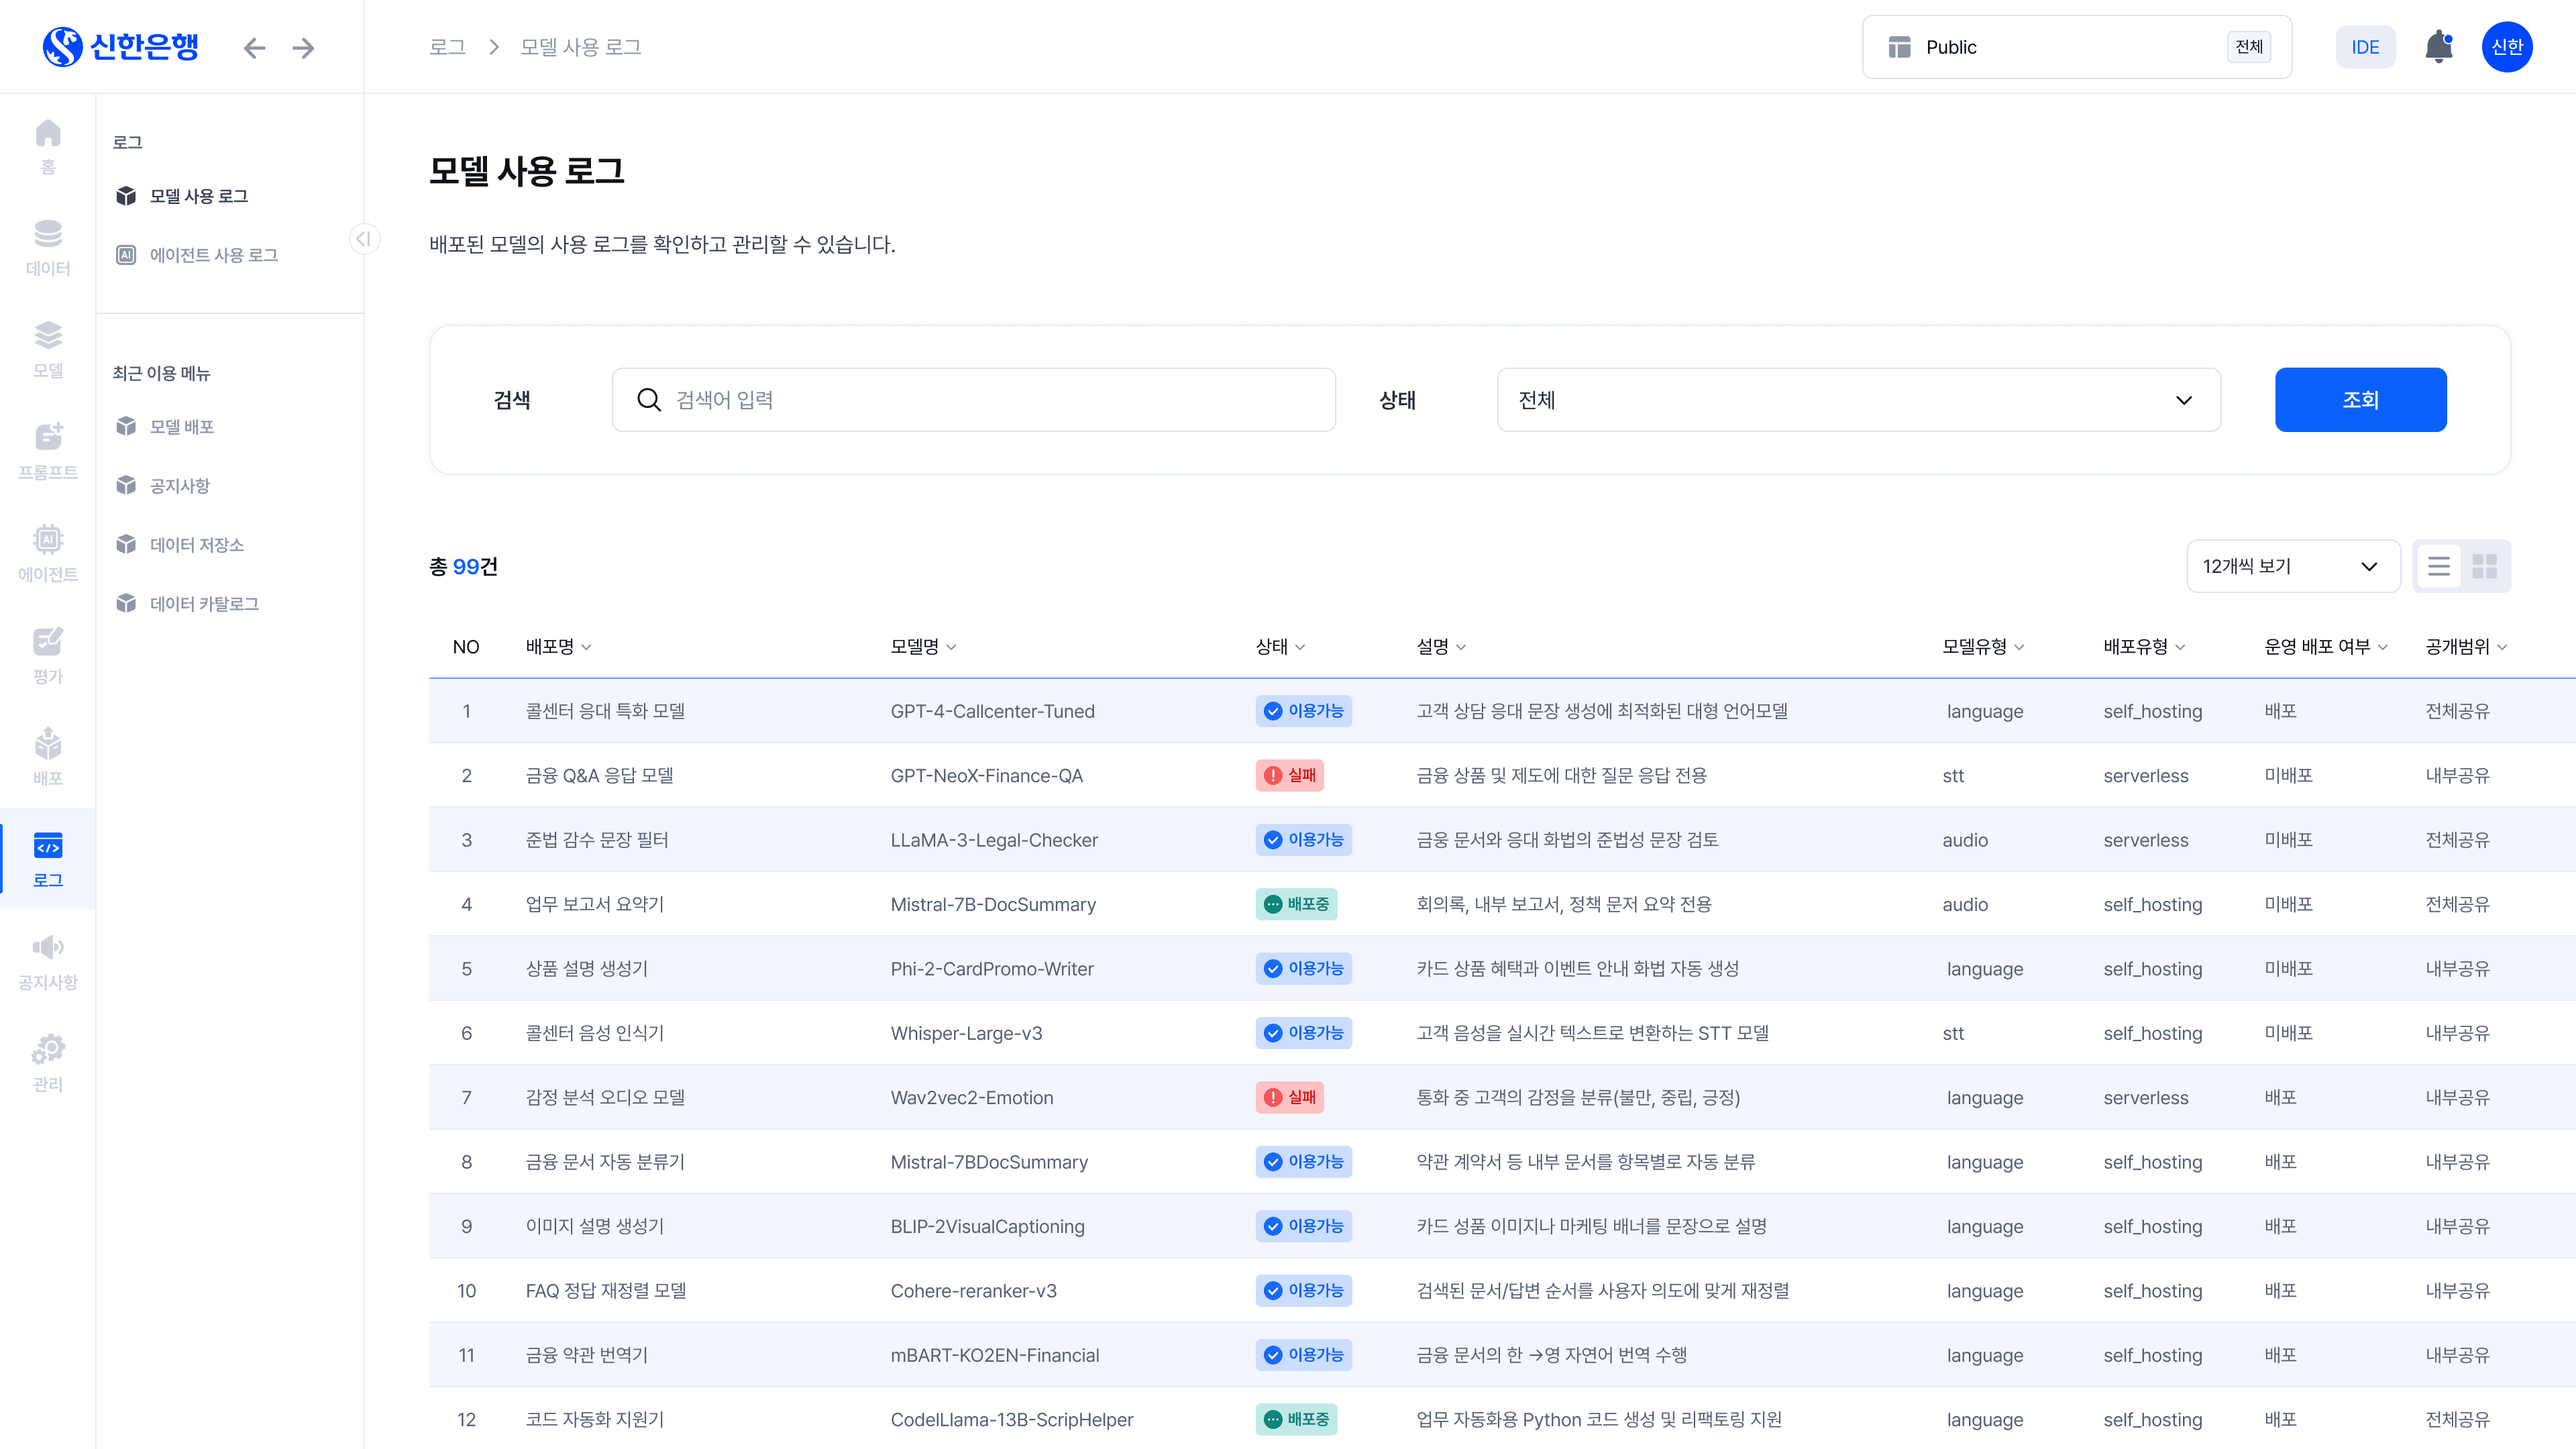This screenshot has height=1449, width=2576.
Task: Click the 검색어 입력 search field
Action: click(x=973, y=400)
